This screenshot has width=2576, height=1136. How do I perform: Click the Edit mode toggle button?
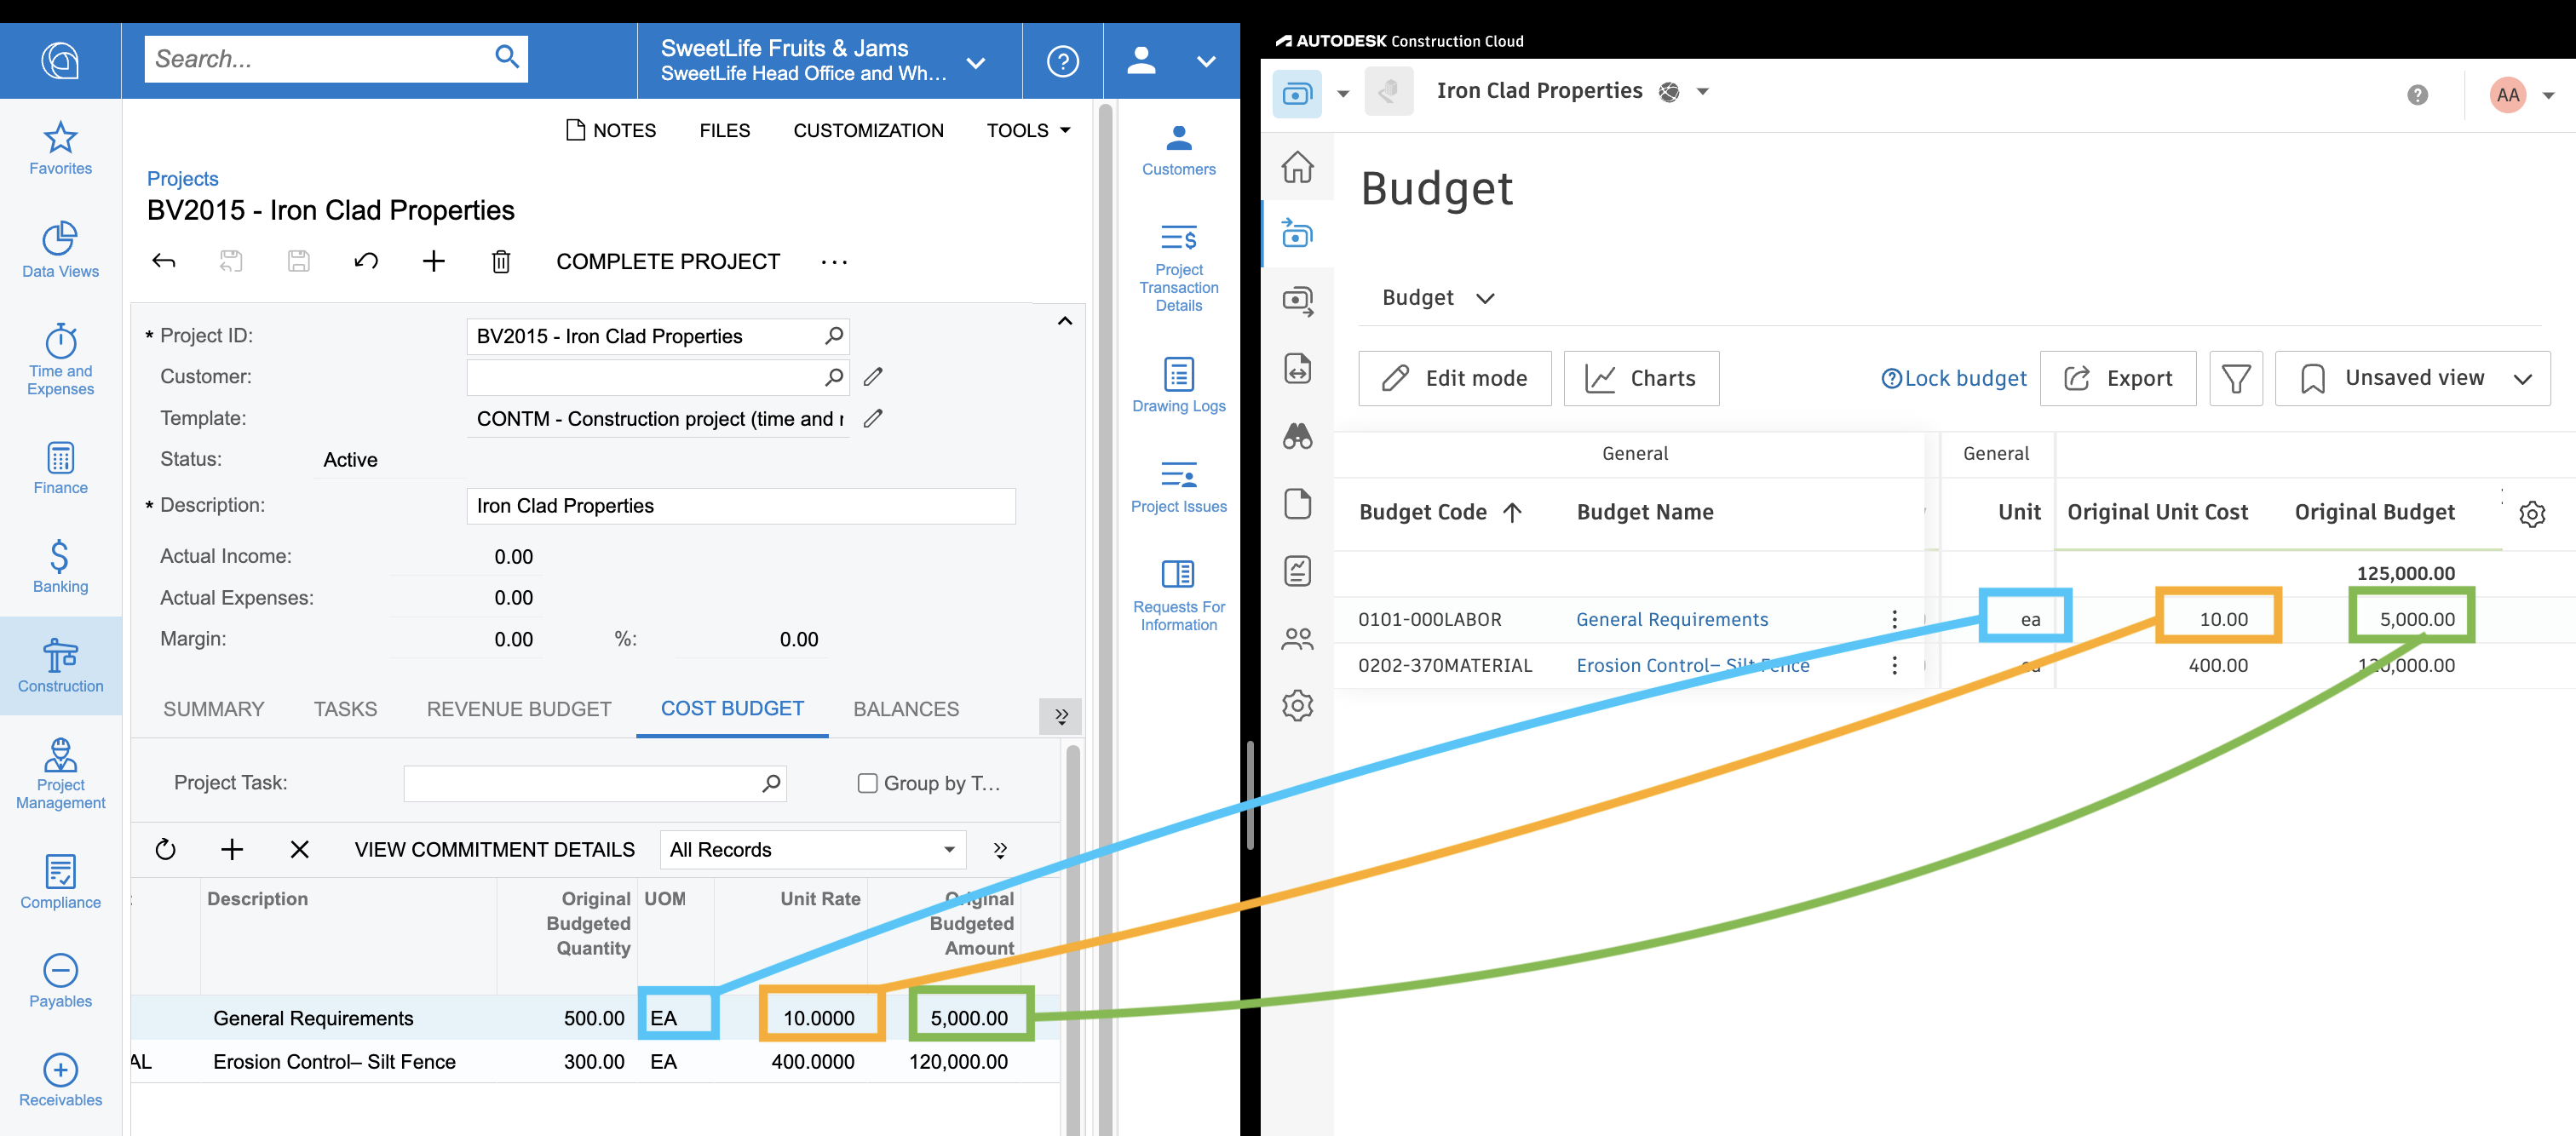click(x=1452, y=376)
